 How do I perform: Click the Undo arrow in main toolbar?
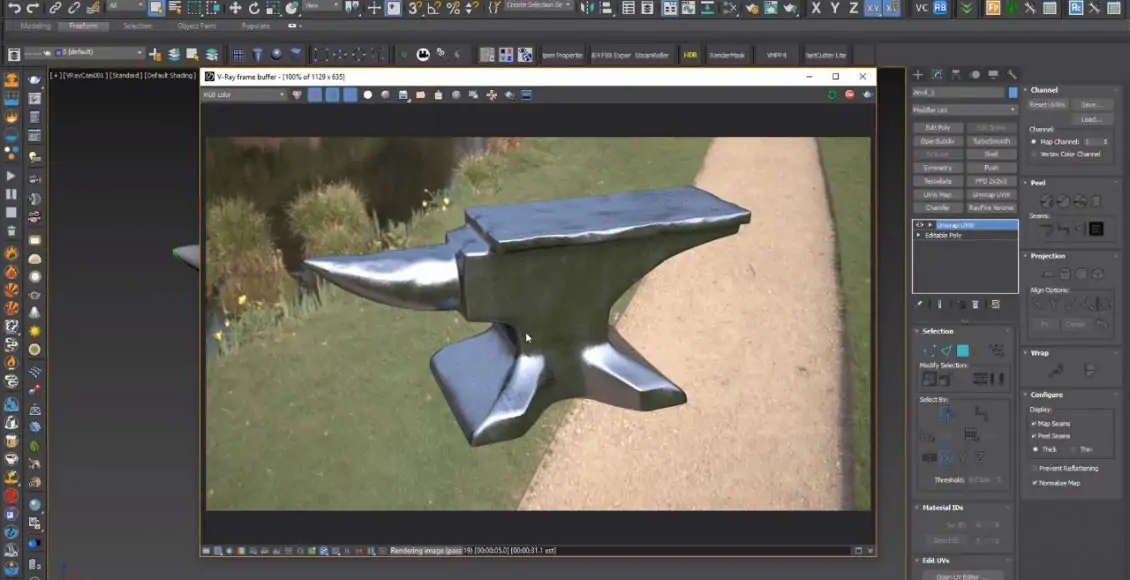click(x=14, y=8)
